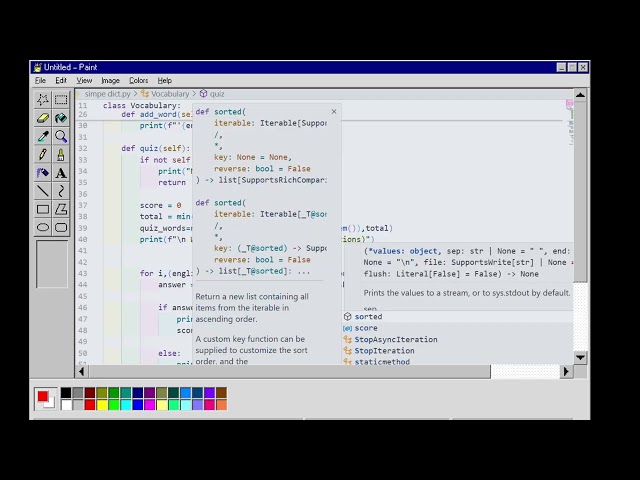Click the 'def quiz(self):' code line
640x480 pixels.
pos(156,148)
